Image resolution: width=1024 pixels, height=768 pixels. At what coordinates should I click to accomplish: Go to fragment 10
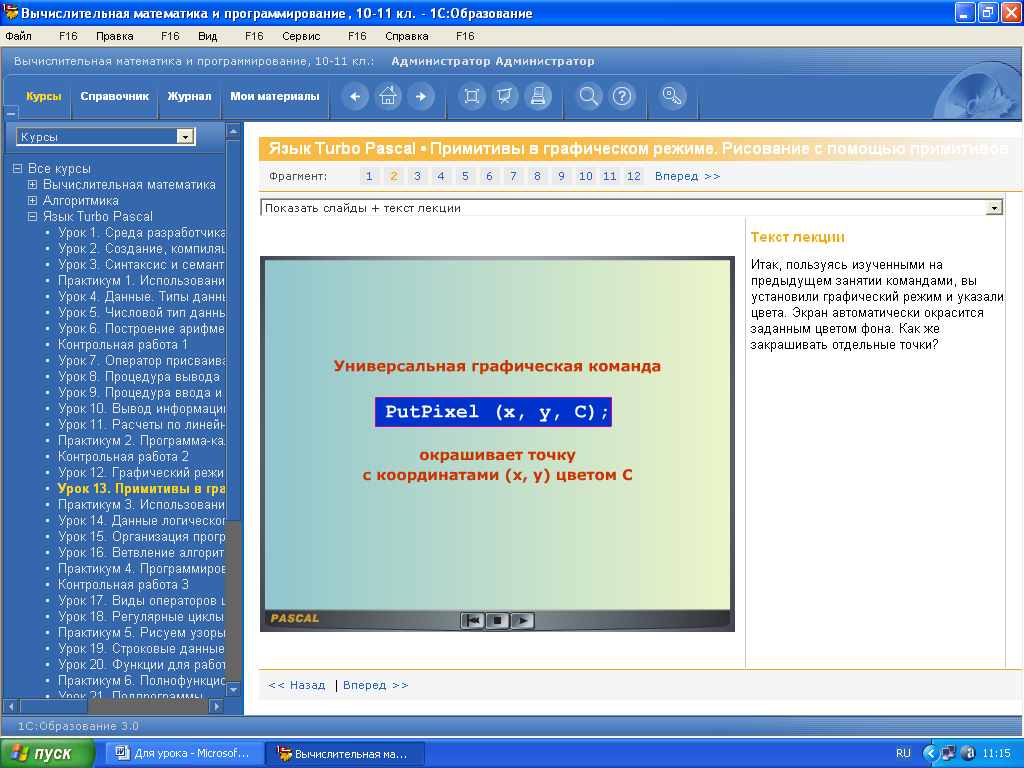pos(586,176)
